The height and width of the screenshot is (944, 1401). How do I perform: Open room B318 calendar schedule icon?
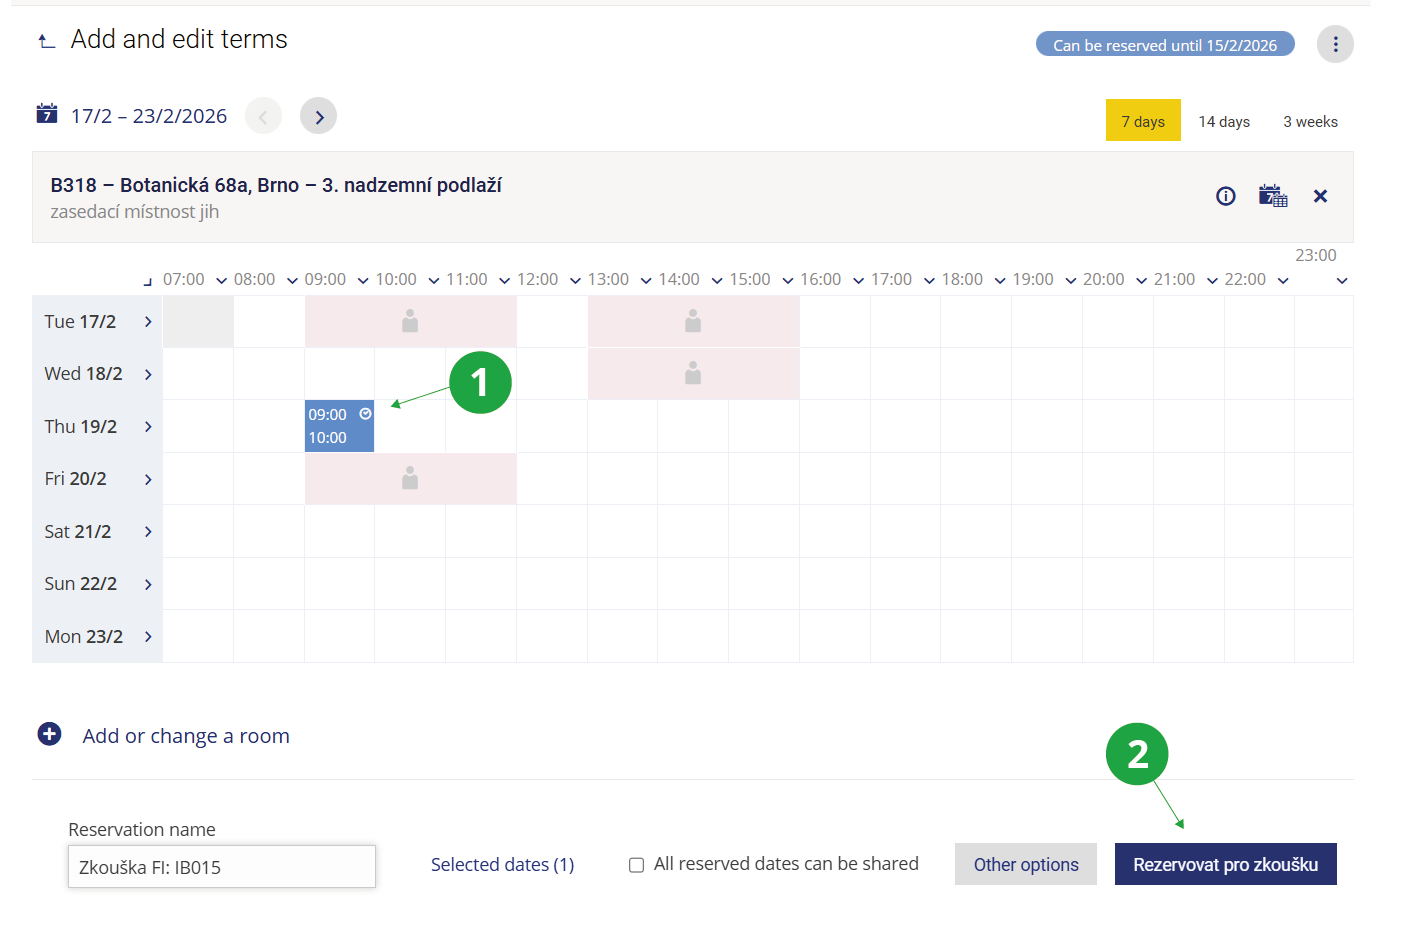tap(1272, 196)
